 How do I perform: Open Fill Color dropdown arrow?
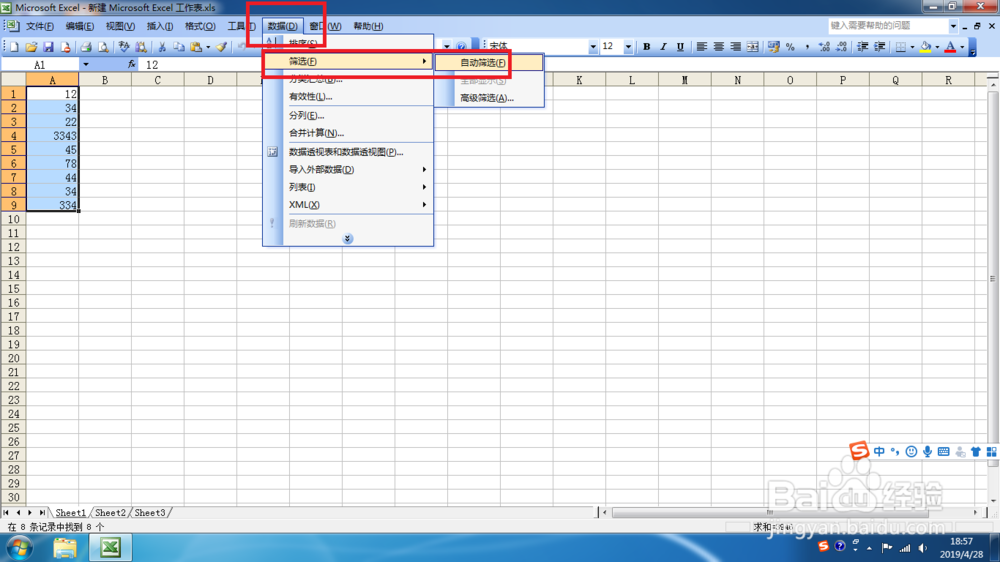tap(938, 47)
